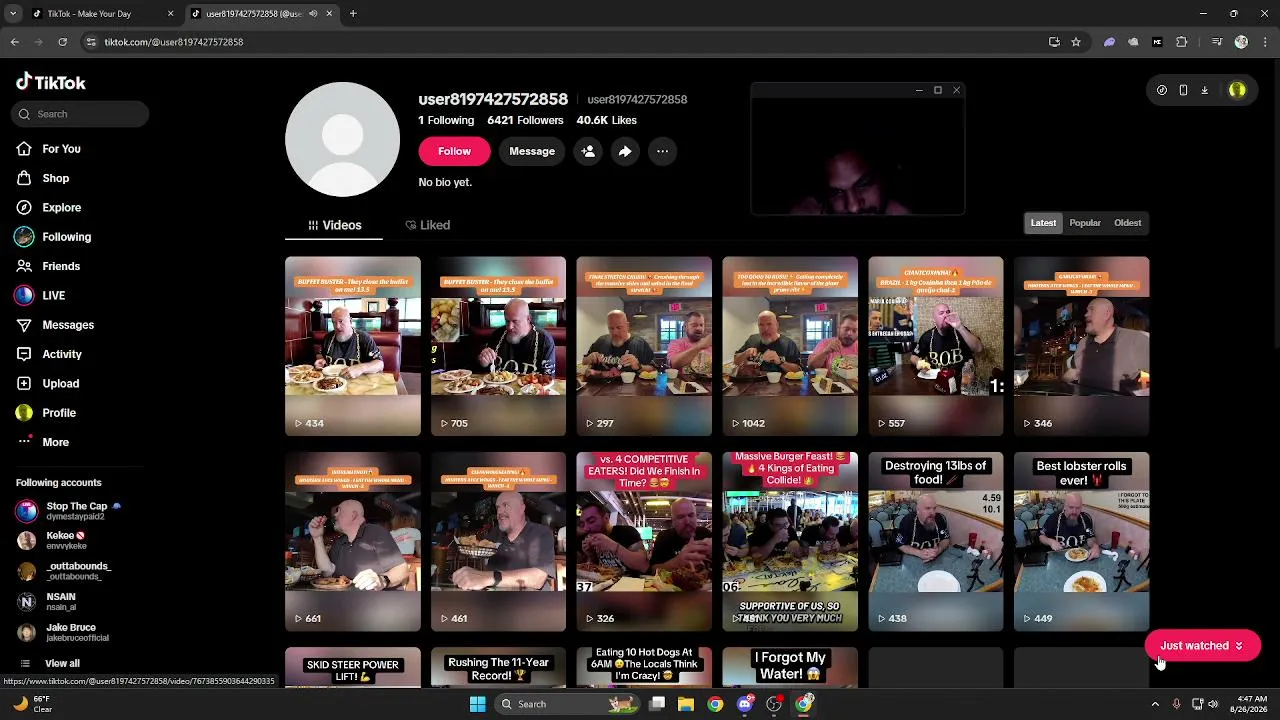The height and width of the screenshot is (720, 1280).
Task: Click the profile avatar picture
Action: [342, 139]
